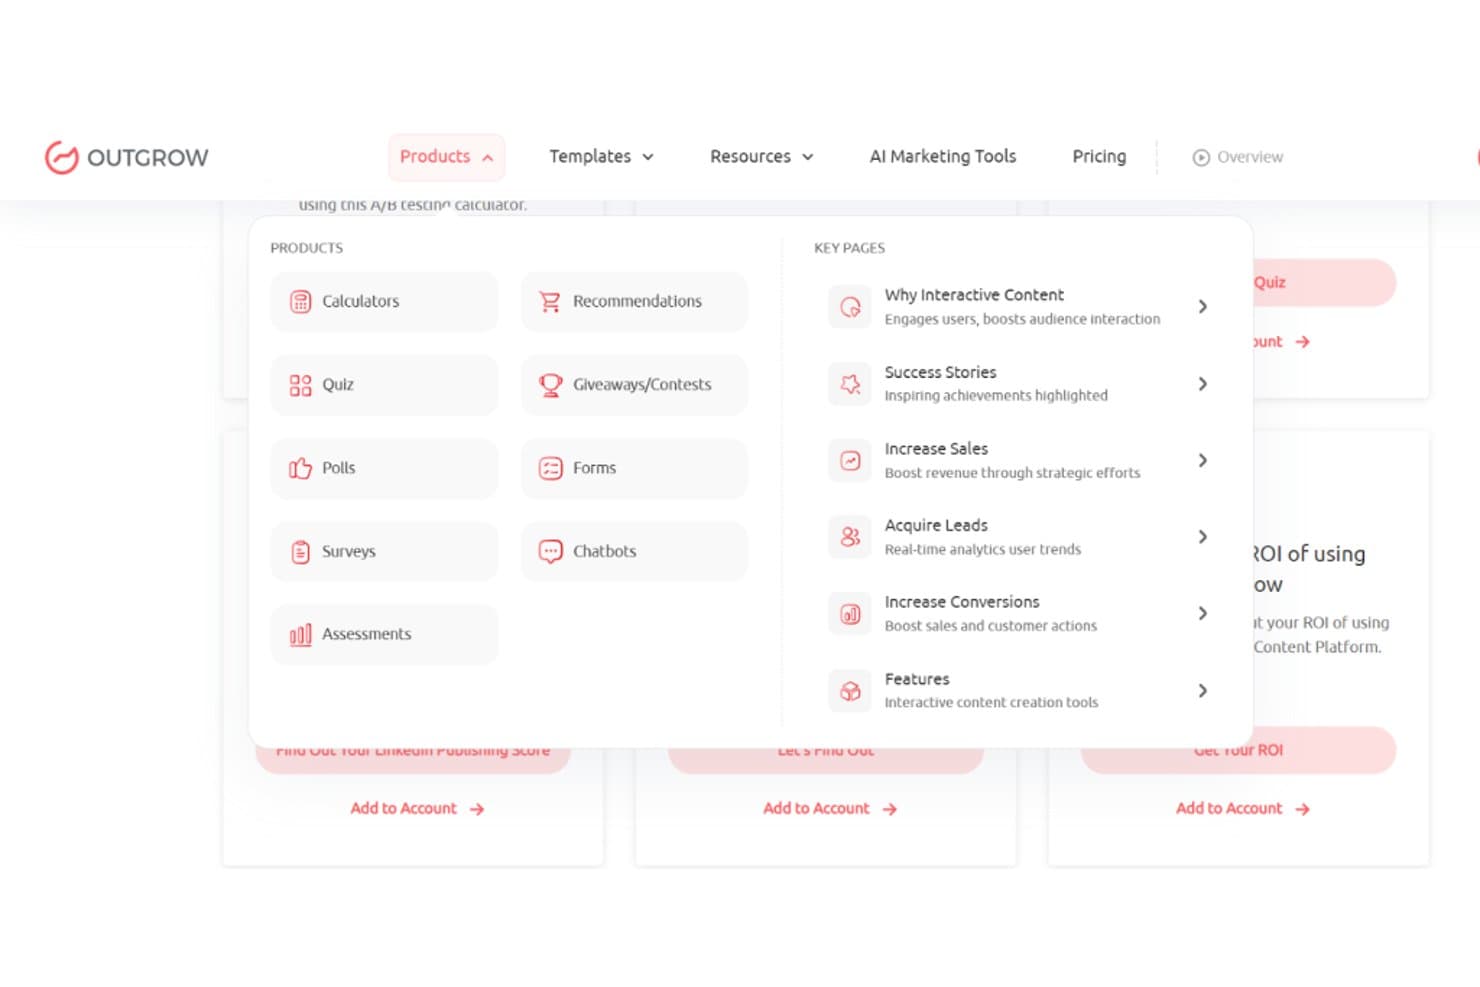This screenshot has width=1480, height=987.
Task: Open AI Marketing Tools page
Action: 943,157
